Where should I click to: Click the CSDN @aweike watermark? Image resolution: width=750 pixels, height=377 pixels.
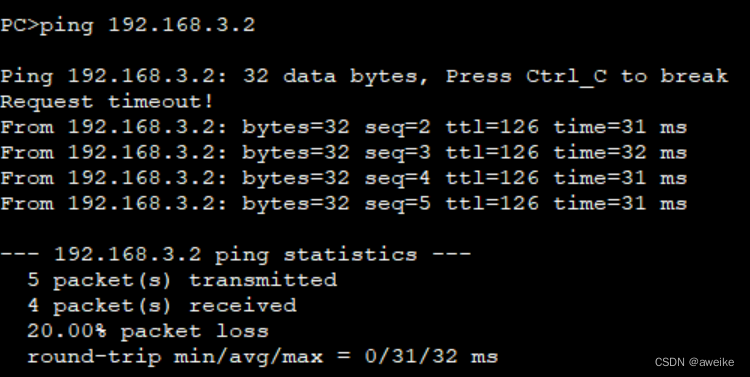[x=694, y=362]
